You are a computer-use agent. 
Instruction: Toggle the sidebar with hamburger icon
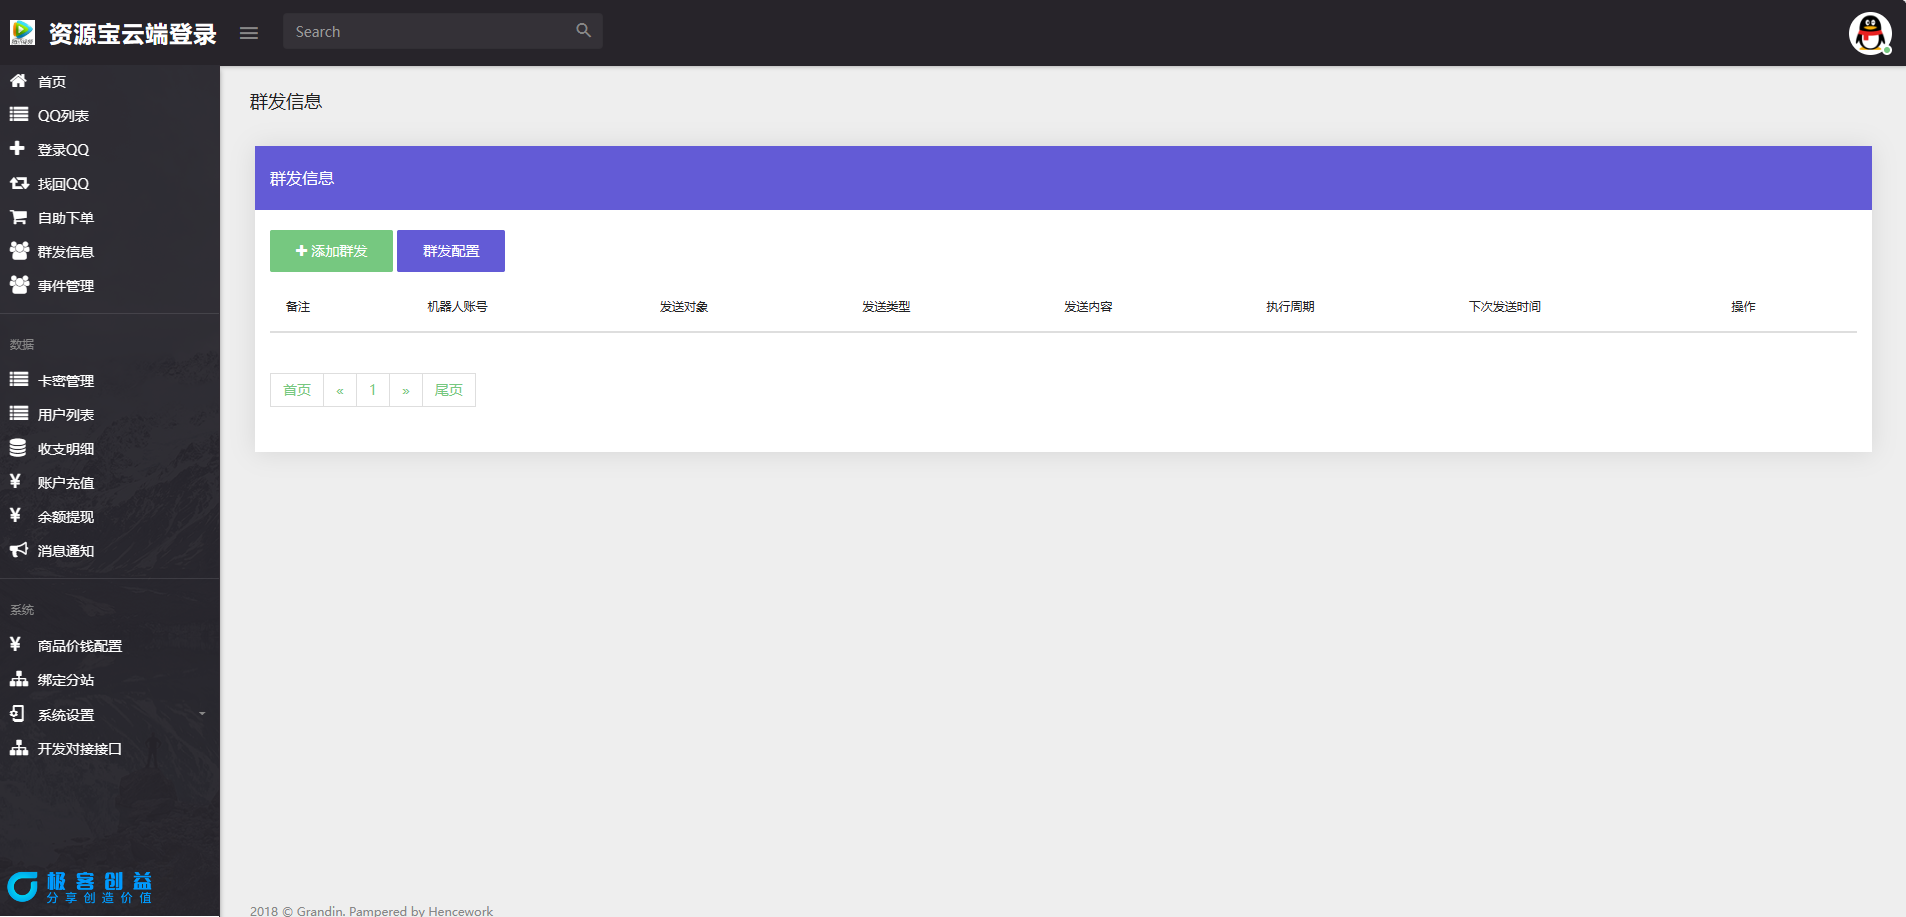(249, 33)
